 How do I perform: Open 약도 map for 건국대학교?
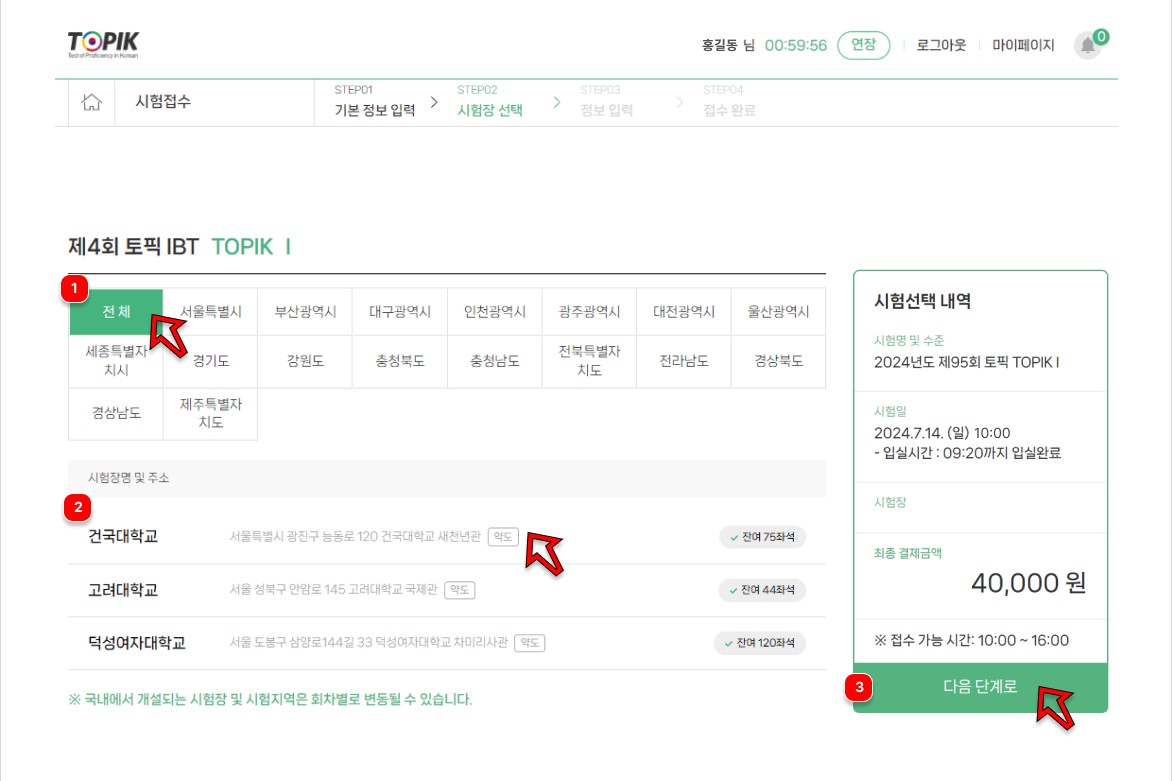503,537
